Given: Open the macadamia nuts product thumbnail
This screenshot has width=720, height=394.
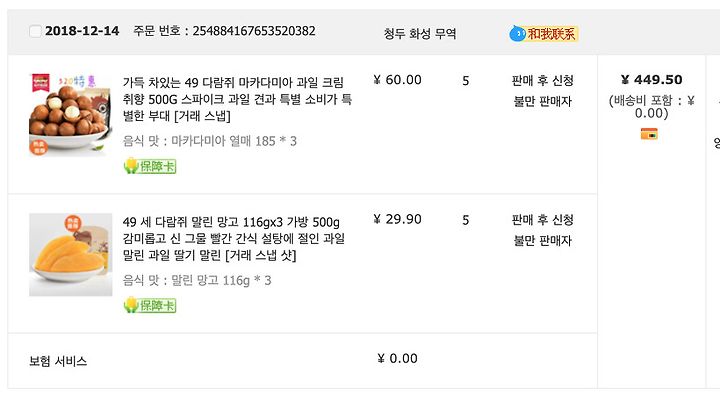Looking at the screenshot, I should (71, 115).
